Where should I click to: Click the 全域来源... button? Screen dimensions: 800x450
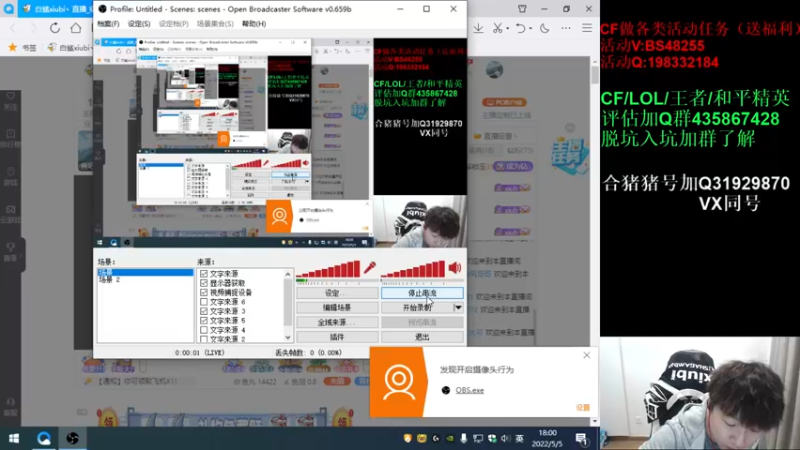[x=337, y=322]
